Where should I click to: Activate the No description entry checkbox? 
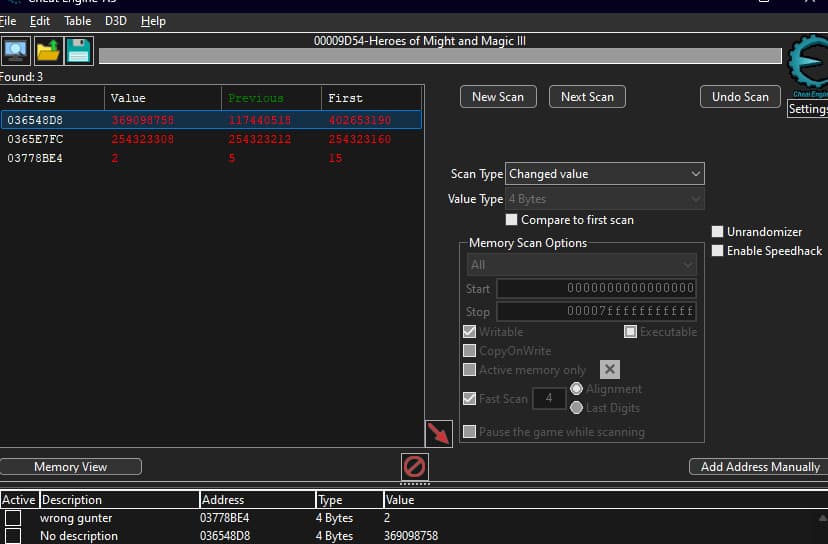coord(13,536)
